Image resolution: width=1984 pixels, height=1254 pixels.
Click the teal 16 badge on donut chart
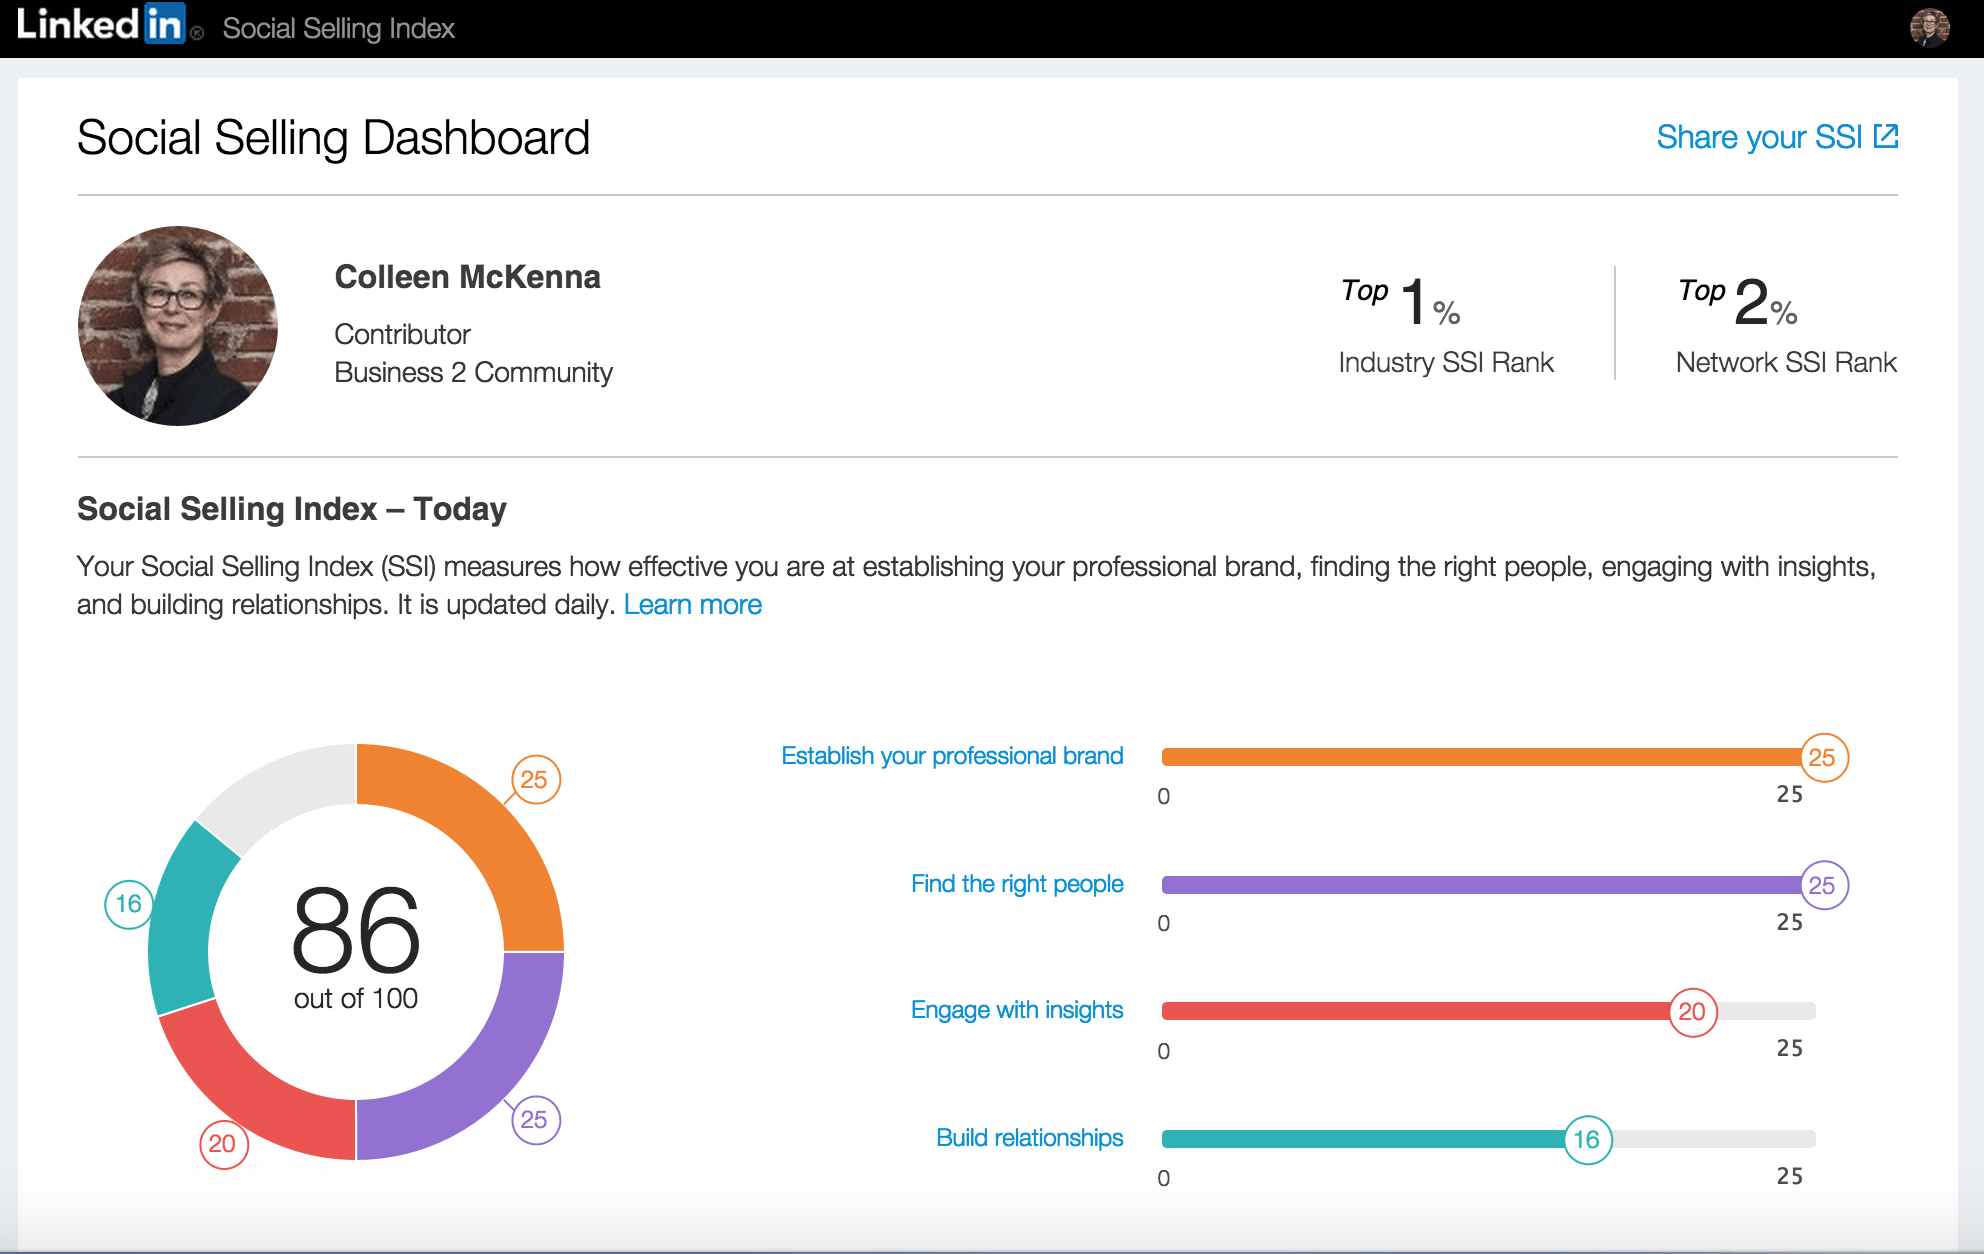pos(129,904)
